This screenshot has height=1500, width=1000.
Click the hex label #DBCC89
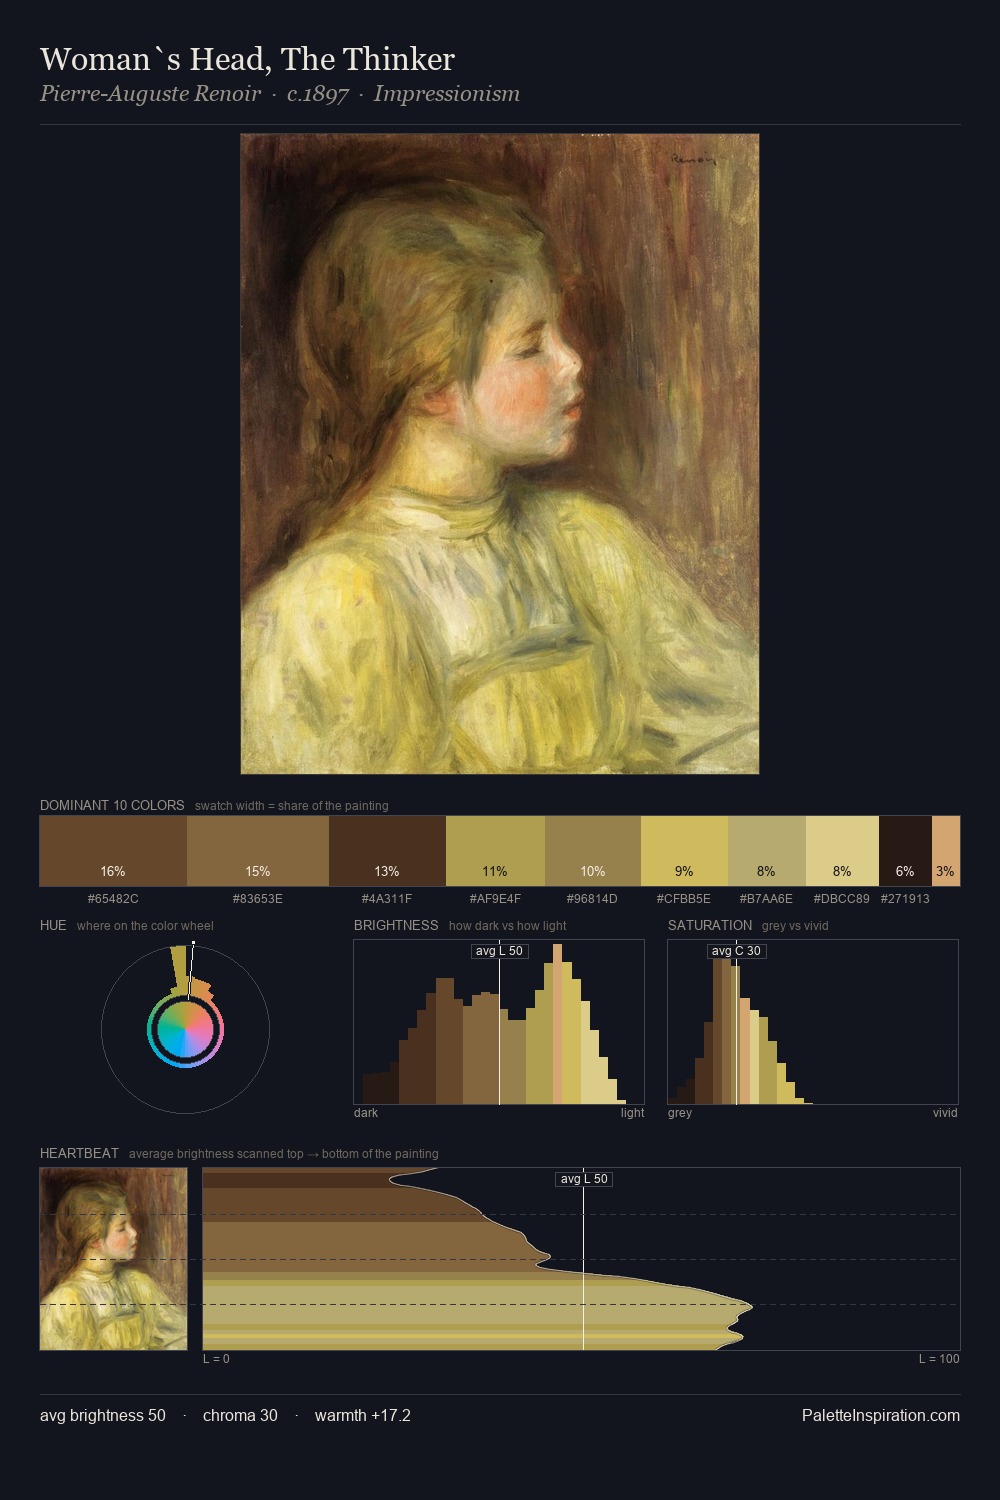841,899
